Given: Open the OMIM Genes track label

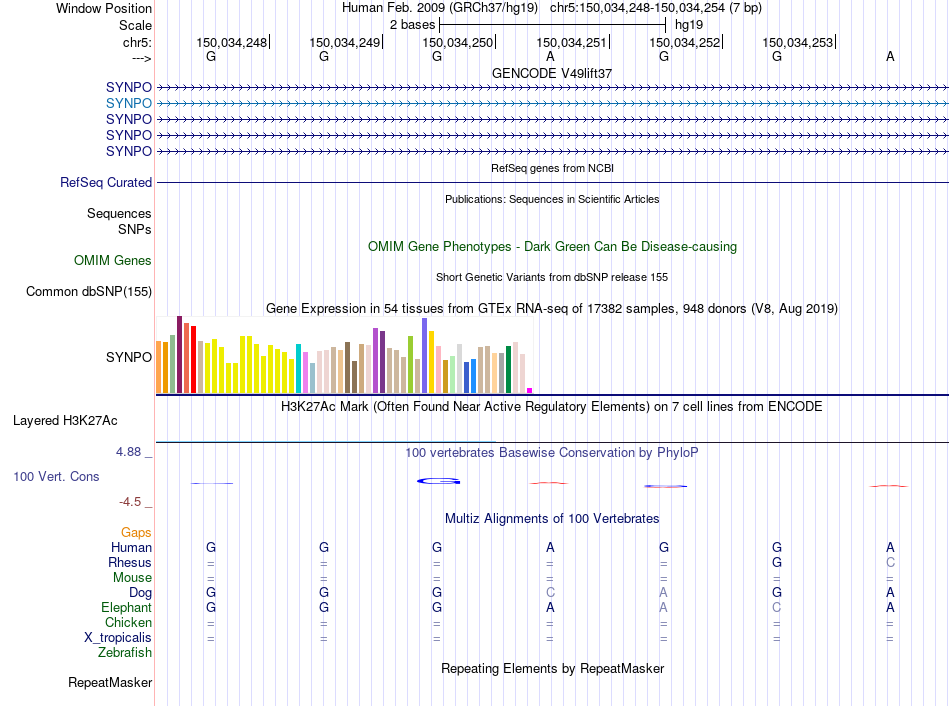Looking at the screenshot, I should coord(113,261).
